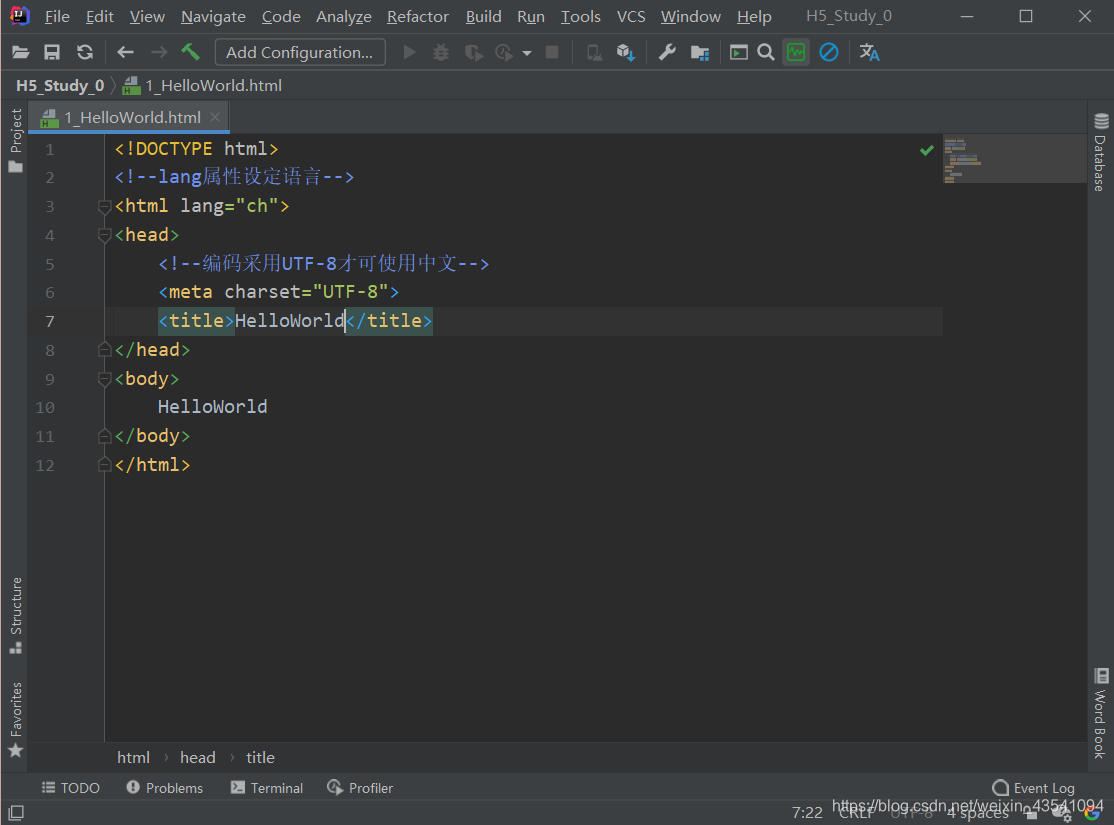Image resolution: width=1114 pixels, height=825 pixels.
Task: Select title in the bottom breadcrumb
Action: pos(260,757)
